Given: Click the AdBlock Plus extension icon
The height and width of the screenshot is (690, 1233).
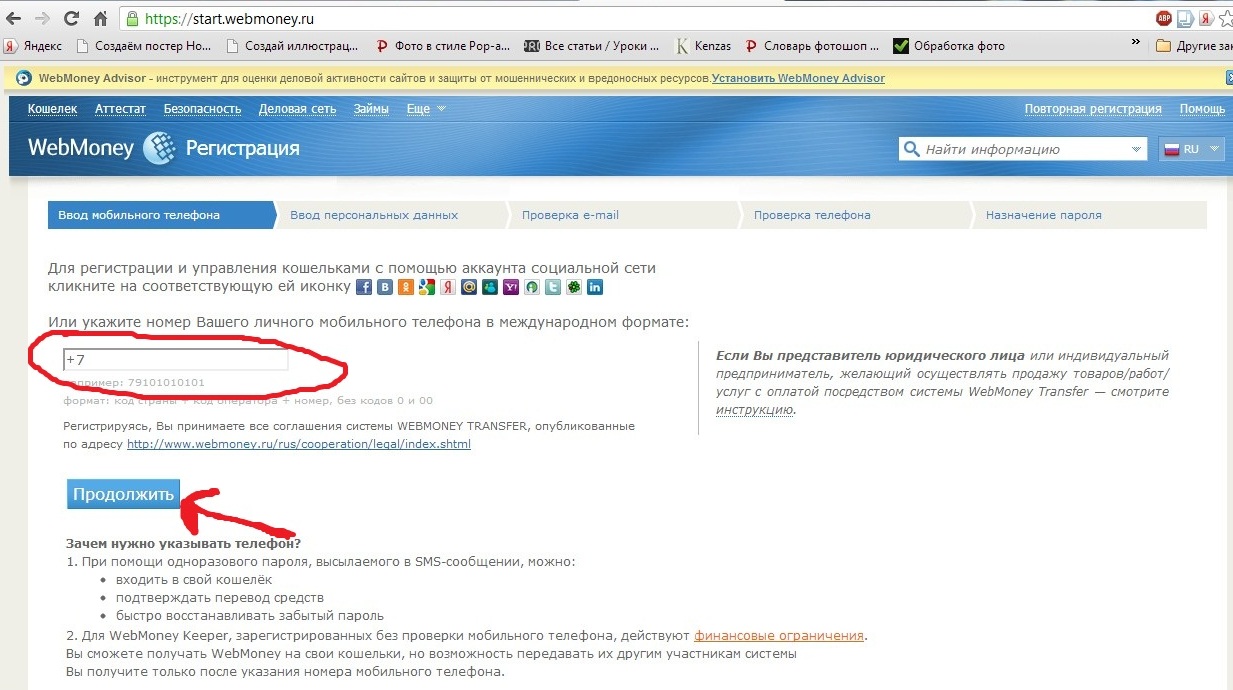Looking at the screenshot, I should coord(1163,18).
